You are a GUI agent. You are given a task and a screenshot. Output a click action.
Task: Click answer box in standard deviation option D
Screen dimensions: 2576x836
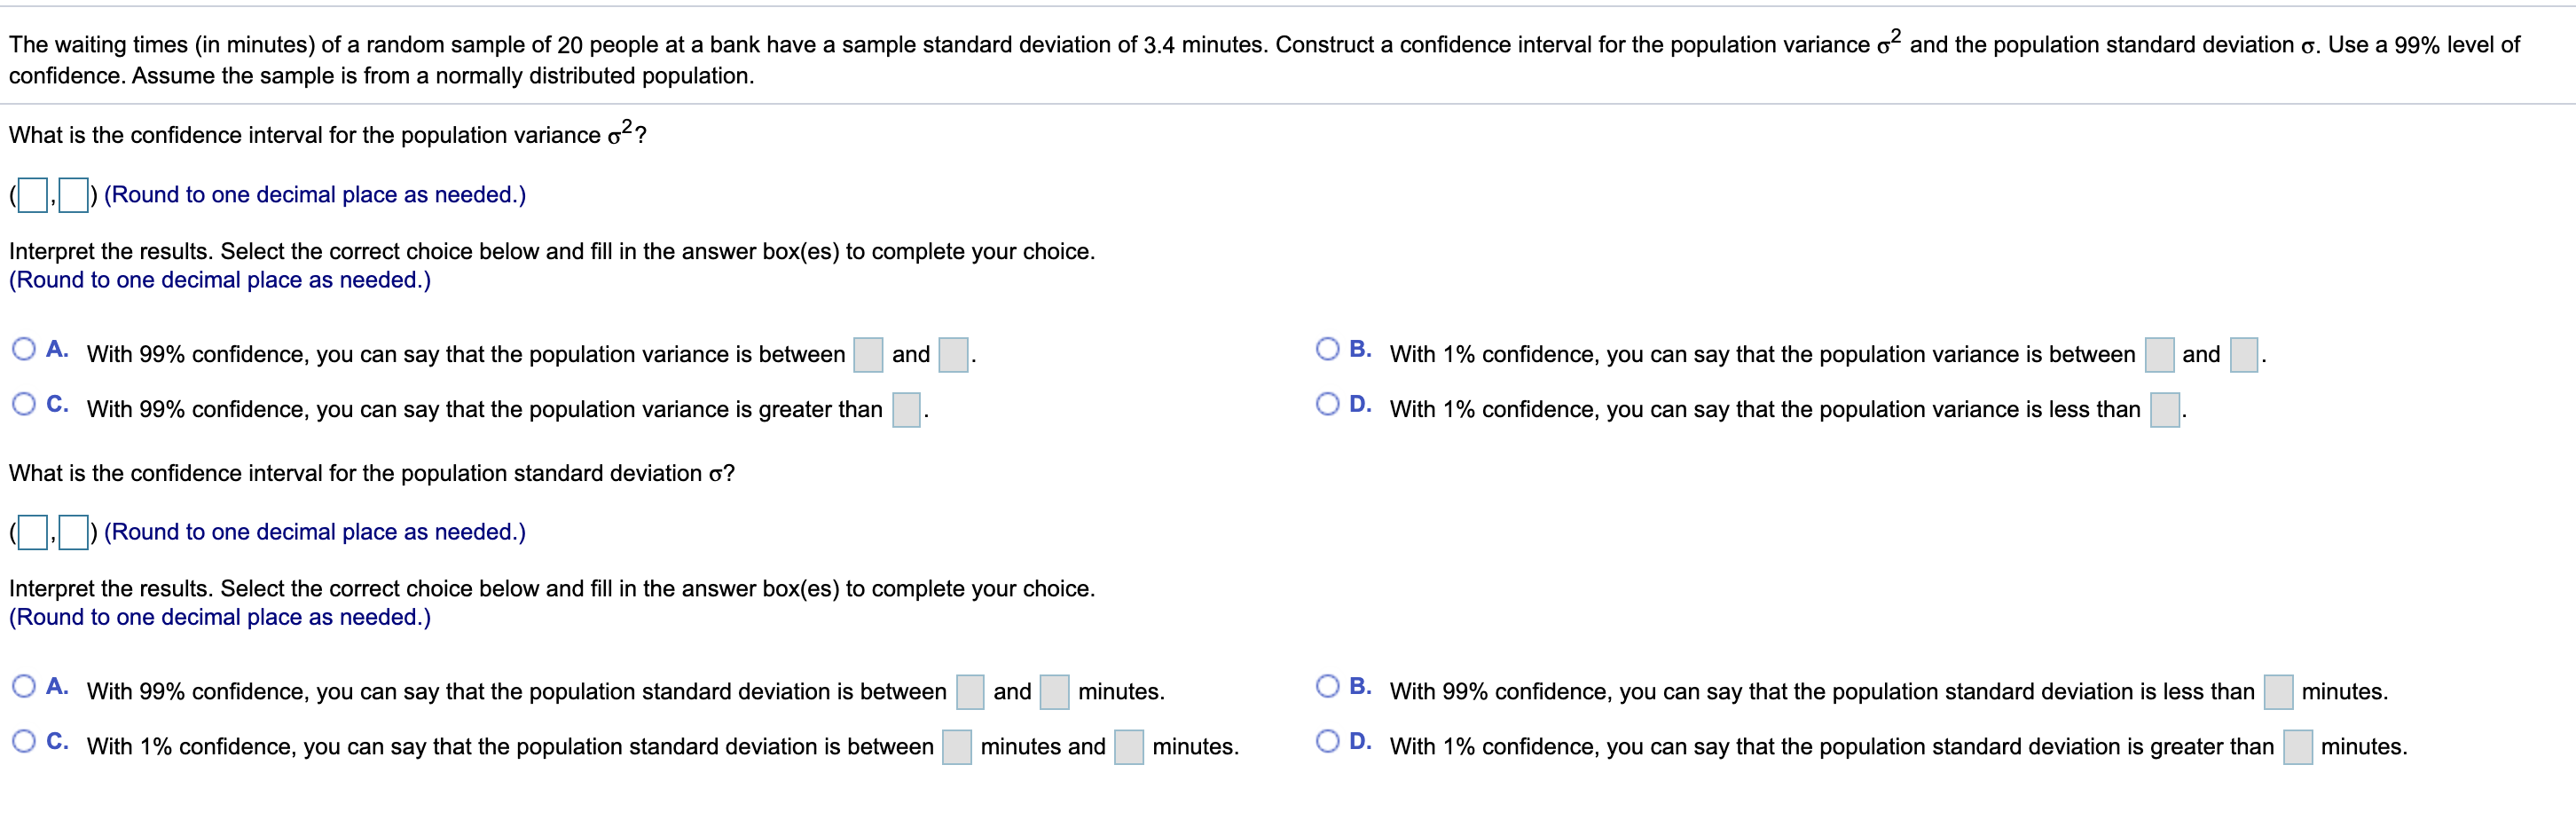pyautogui.click(x=2298, y=747)
